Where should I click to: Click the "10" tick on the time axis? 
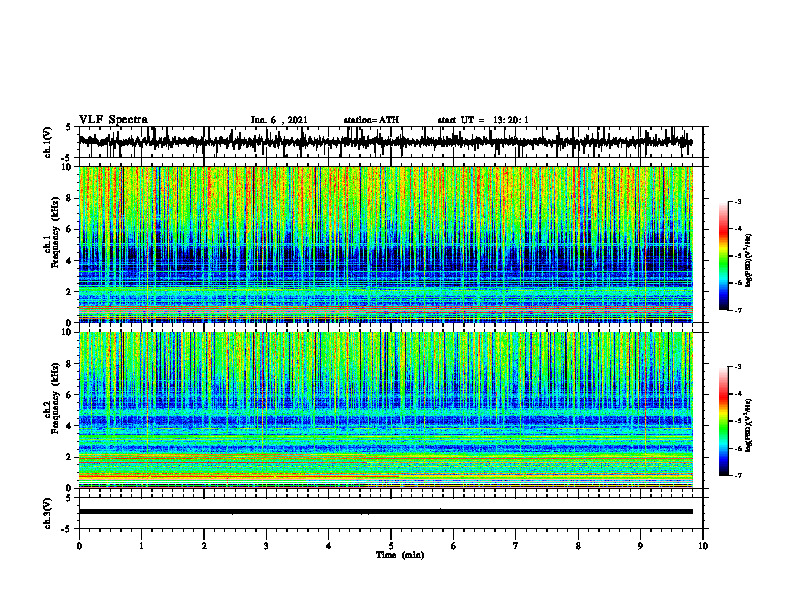click(x=703, y=546)
